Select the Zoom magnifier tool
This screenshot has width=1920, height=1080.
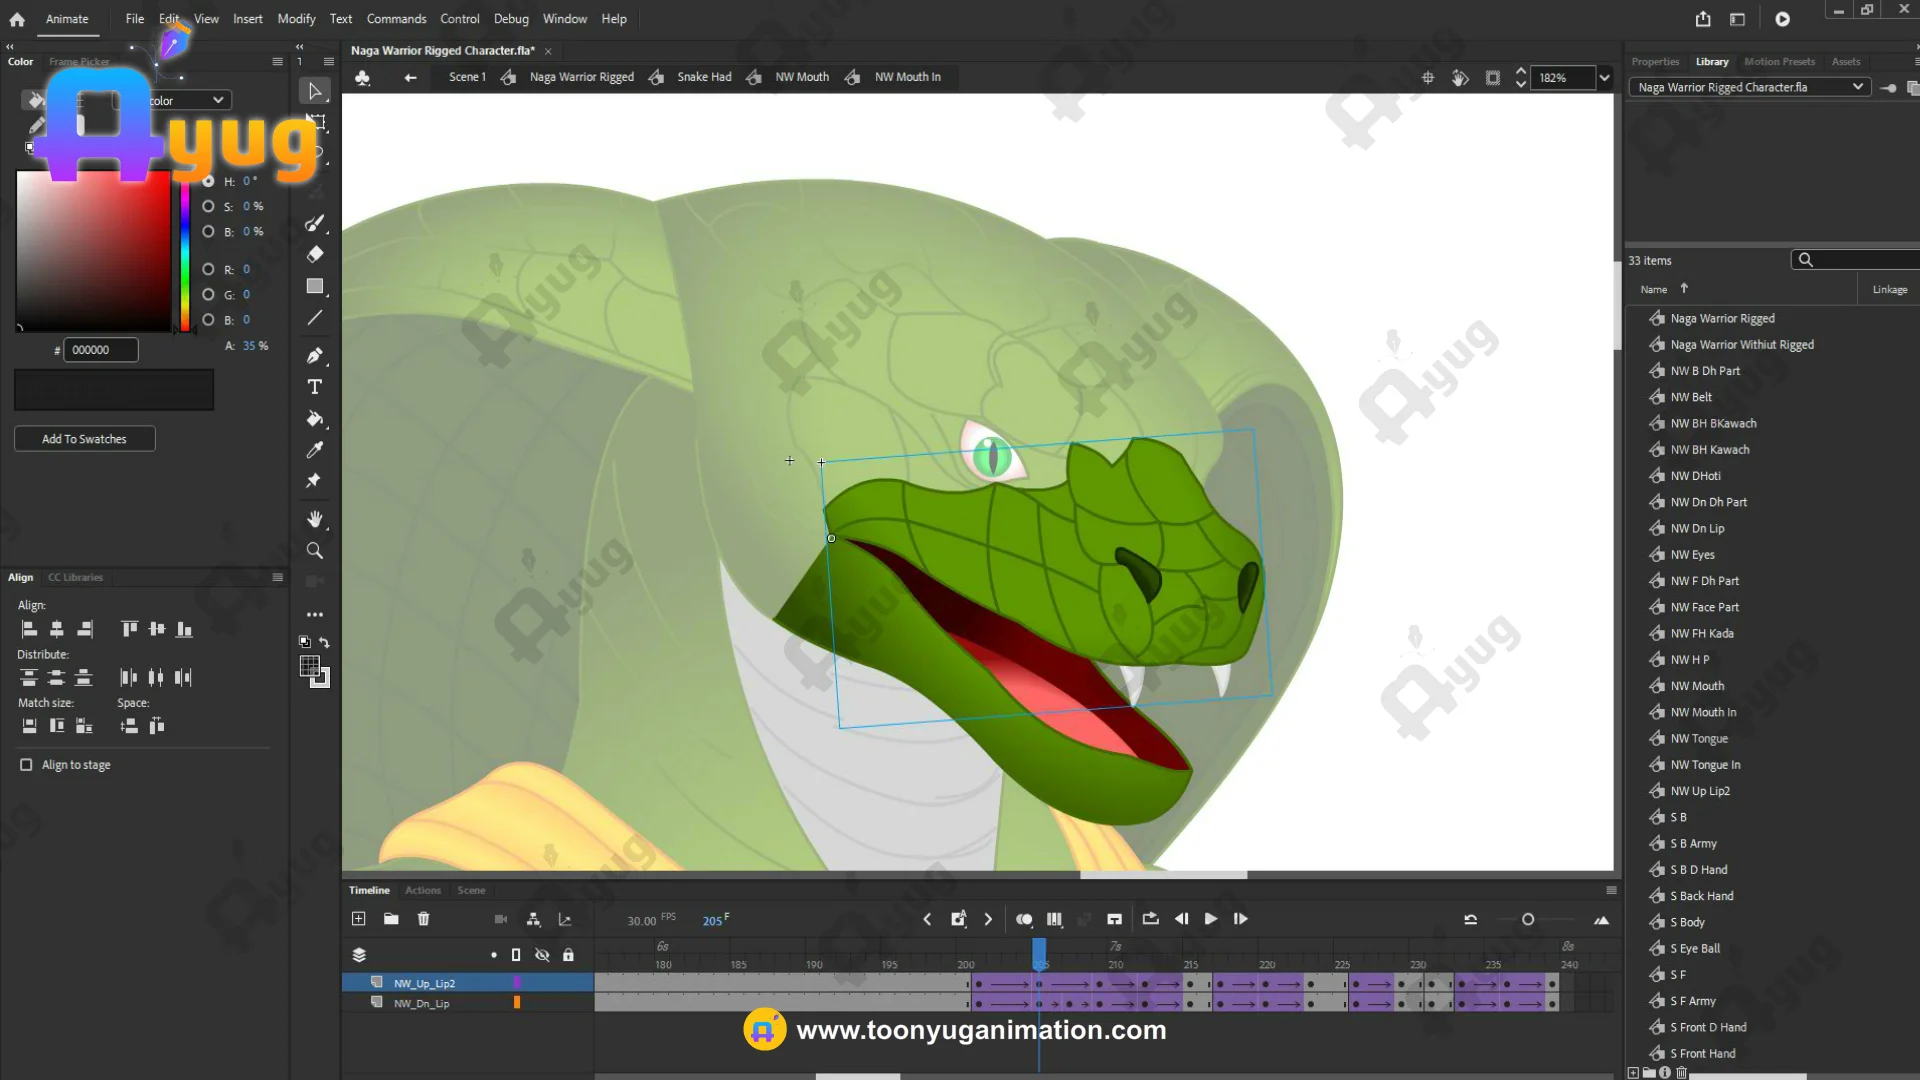tap(315, 551)
